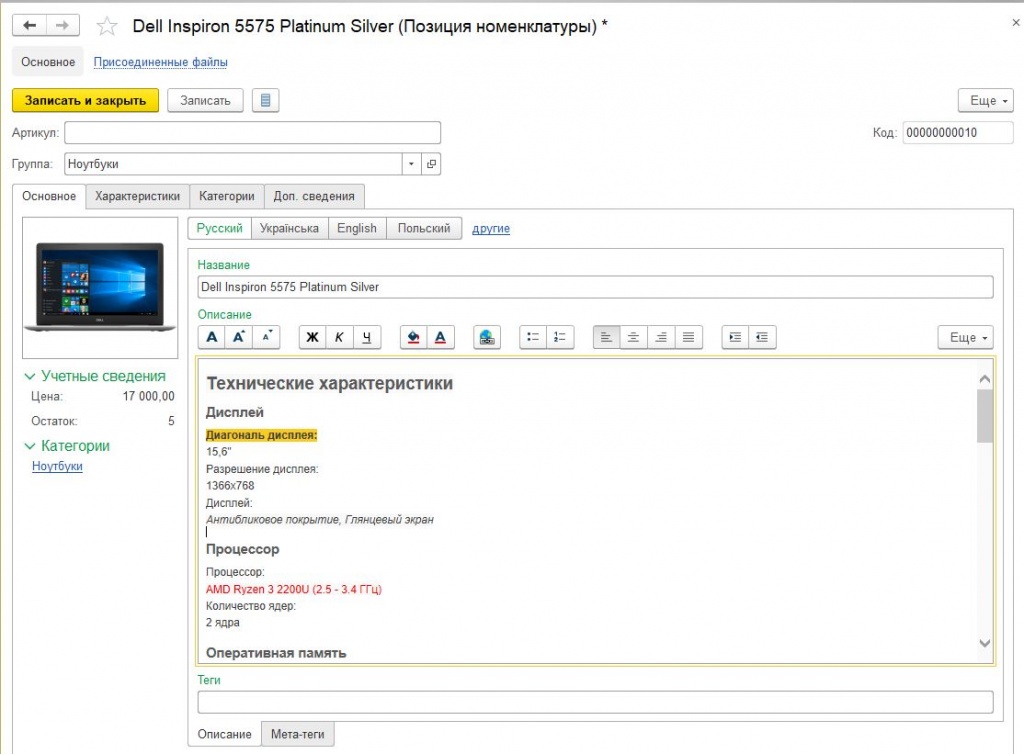Toggle italic formatting (К) in description toolbar
The image size is (1024, 754).
pyautogui.click(x=339, y=338)
